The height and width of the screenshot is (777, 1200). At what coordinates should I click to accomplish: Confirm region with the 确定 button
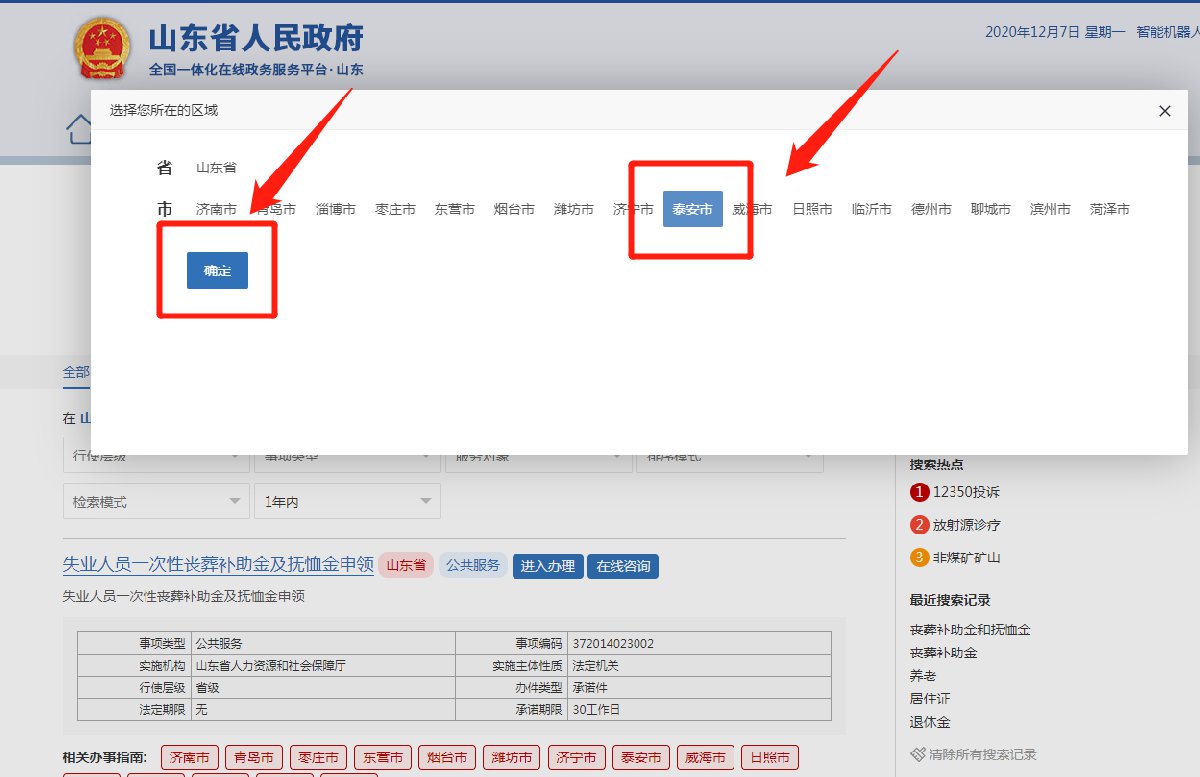pos(217,270)
